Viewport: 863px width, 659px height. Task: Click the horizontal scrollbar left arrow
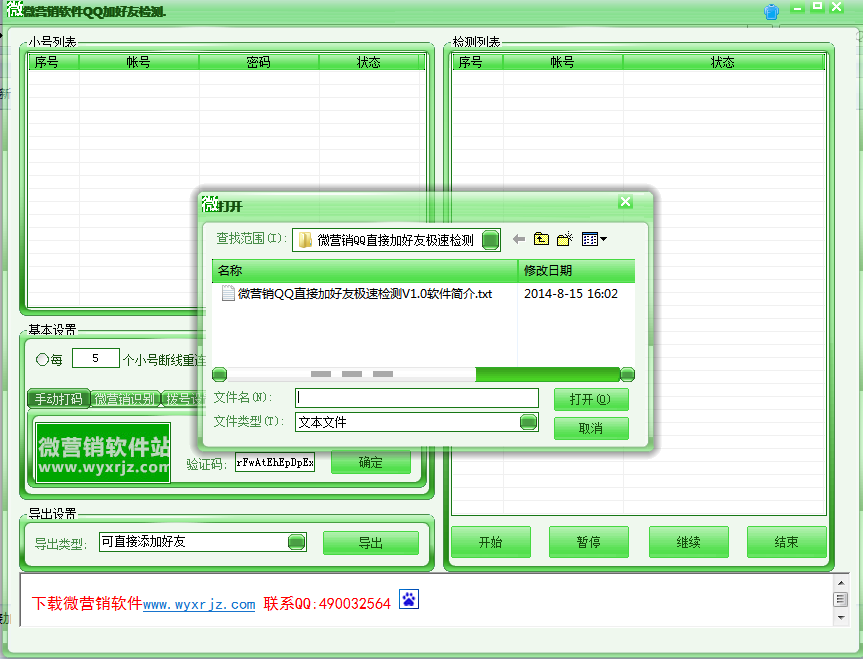tap(220, 374)
